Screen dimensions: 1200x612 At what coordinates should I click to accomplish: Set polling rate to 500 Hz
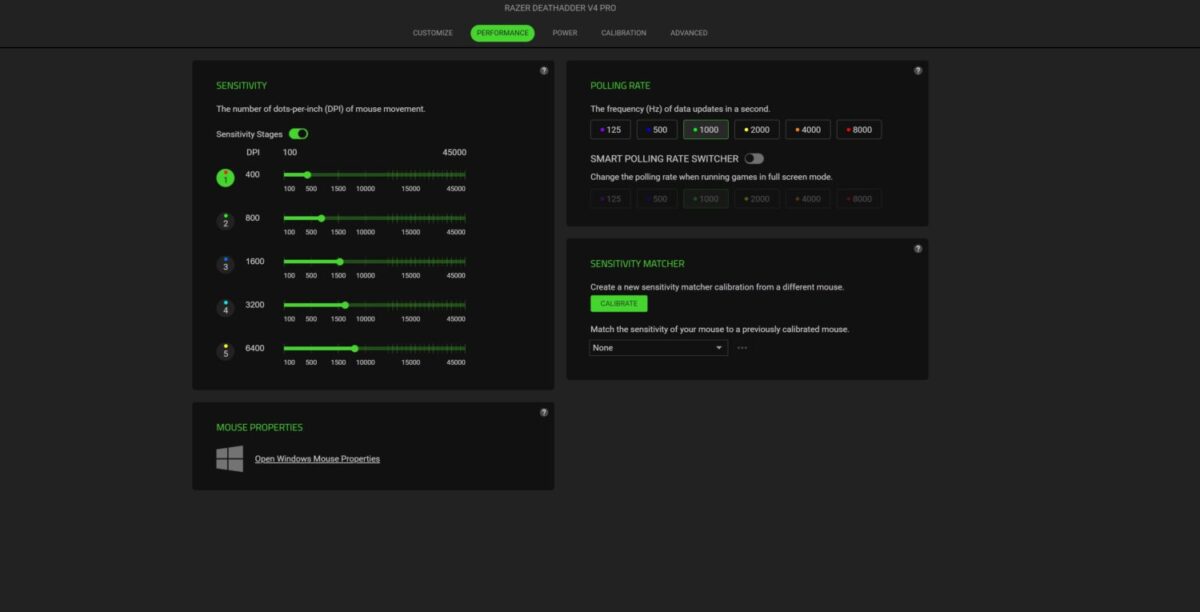click(x=658, y=130)
